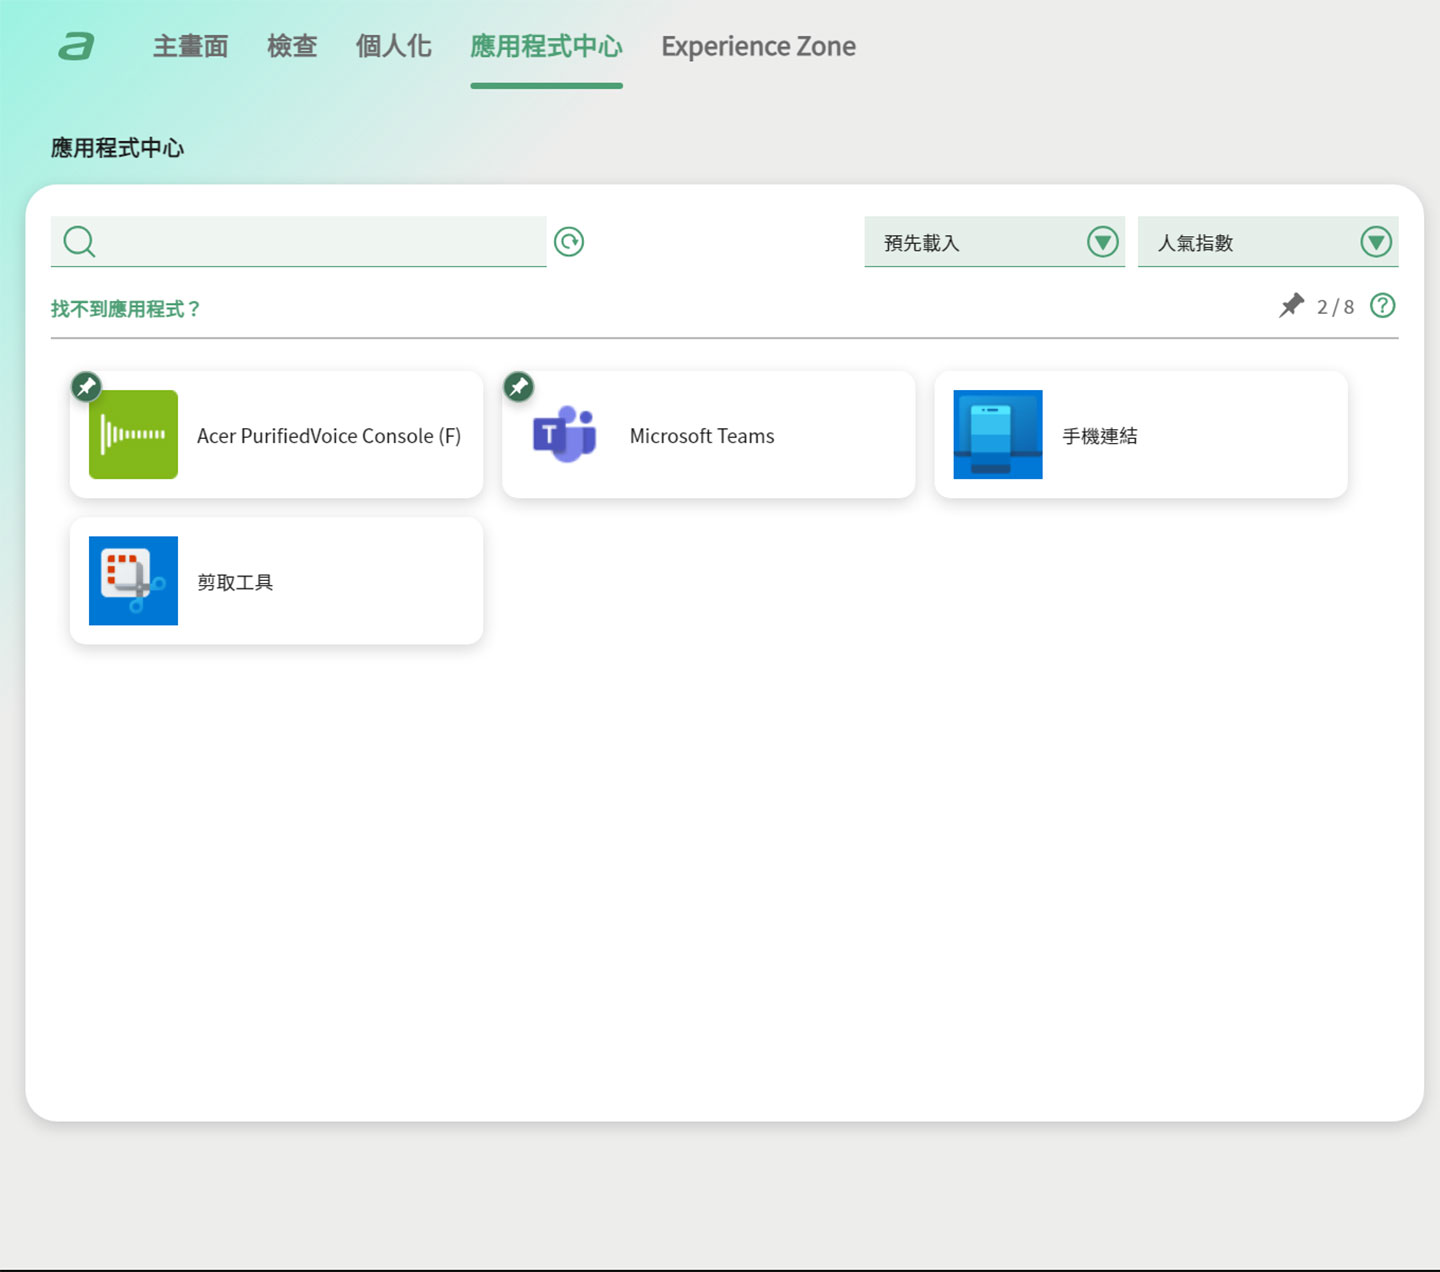Open the 手機連結 phone link icon
Screen dimensions: 1440x1272
pos(997,435)
